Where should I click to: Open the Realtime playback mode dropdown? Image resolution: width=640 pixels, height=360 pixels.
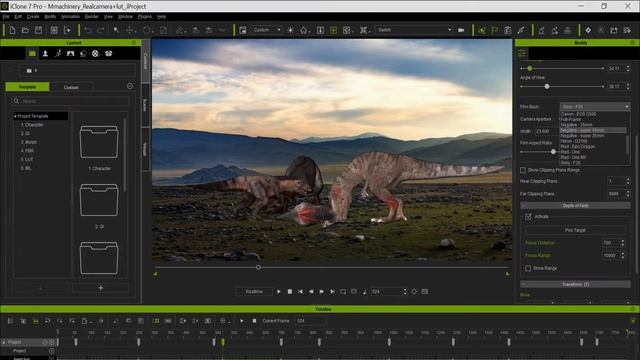tap(254, 291)
